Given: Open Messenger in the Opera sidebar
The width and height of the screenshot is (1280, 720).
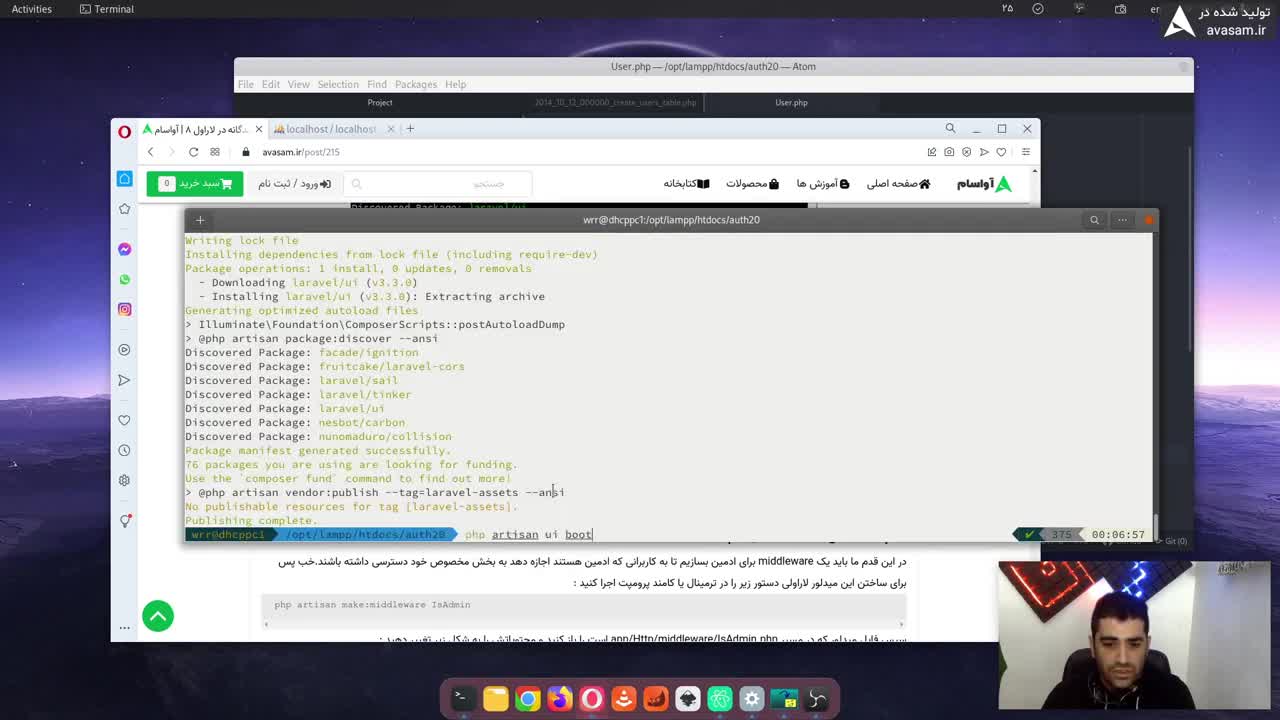Looking at the screenshot, I should [x=124, y=249].
